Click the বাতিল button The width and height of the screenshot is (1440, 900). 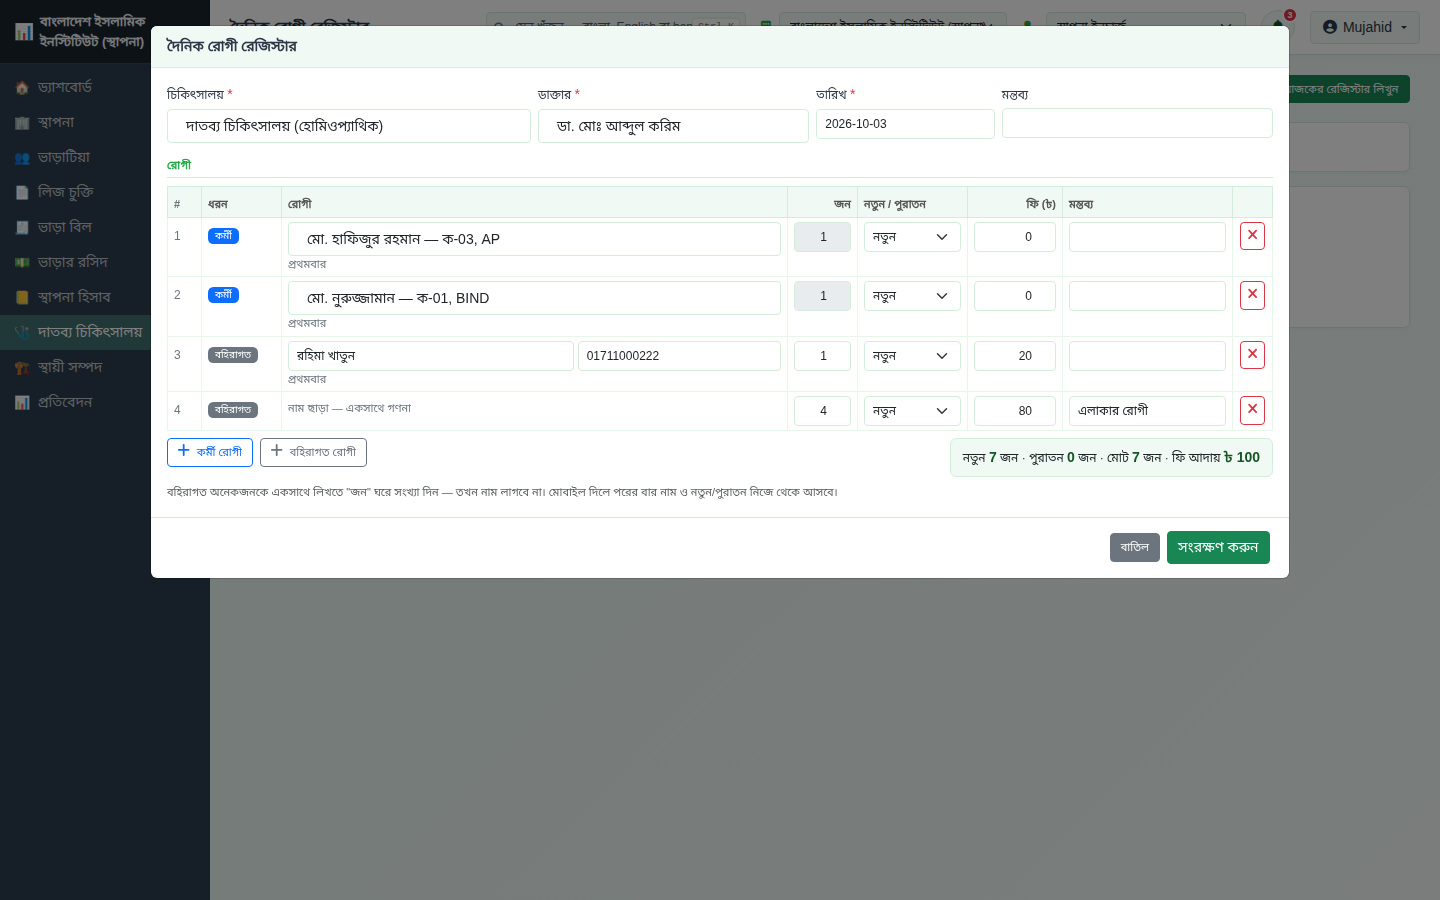(1135, 547)
